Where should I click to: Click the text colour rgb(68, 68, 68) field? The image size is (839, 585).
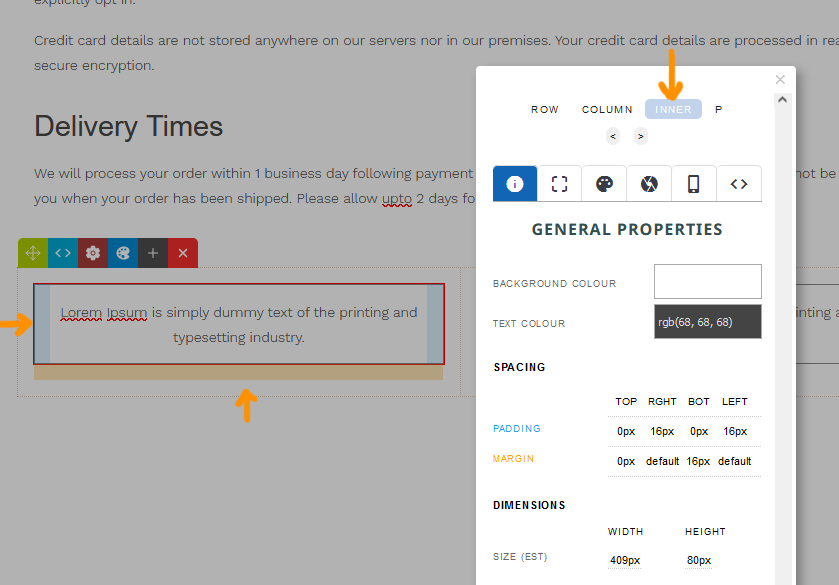[707, 322]
